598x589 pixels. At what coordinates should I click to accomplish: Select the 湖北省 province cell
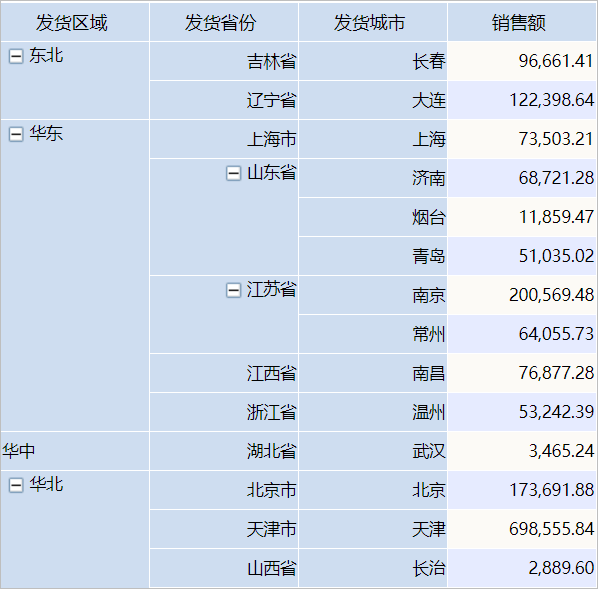point(224,451)
